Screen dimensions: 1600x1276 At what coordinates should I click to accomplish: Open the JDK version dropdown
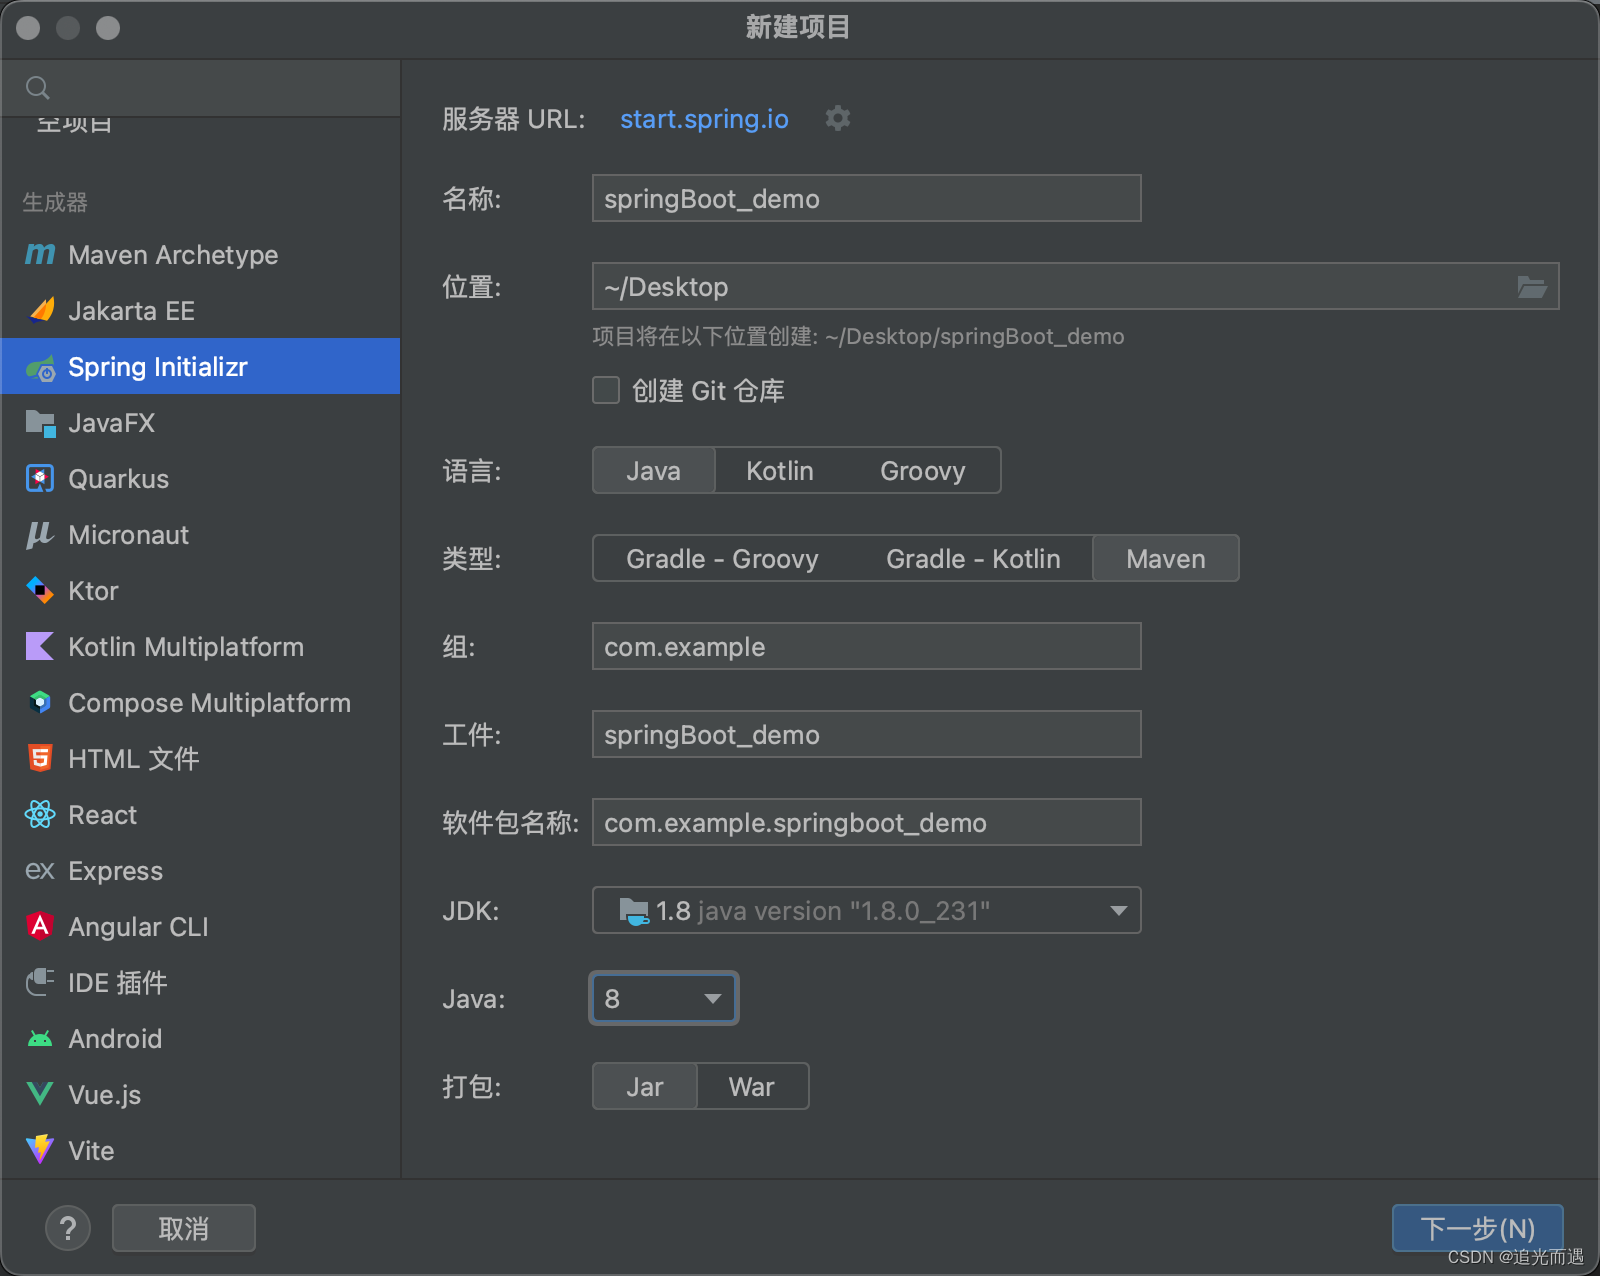pos(867,911)
